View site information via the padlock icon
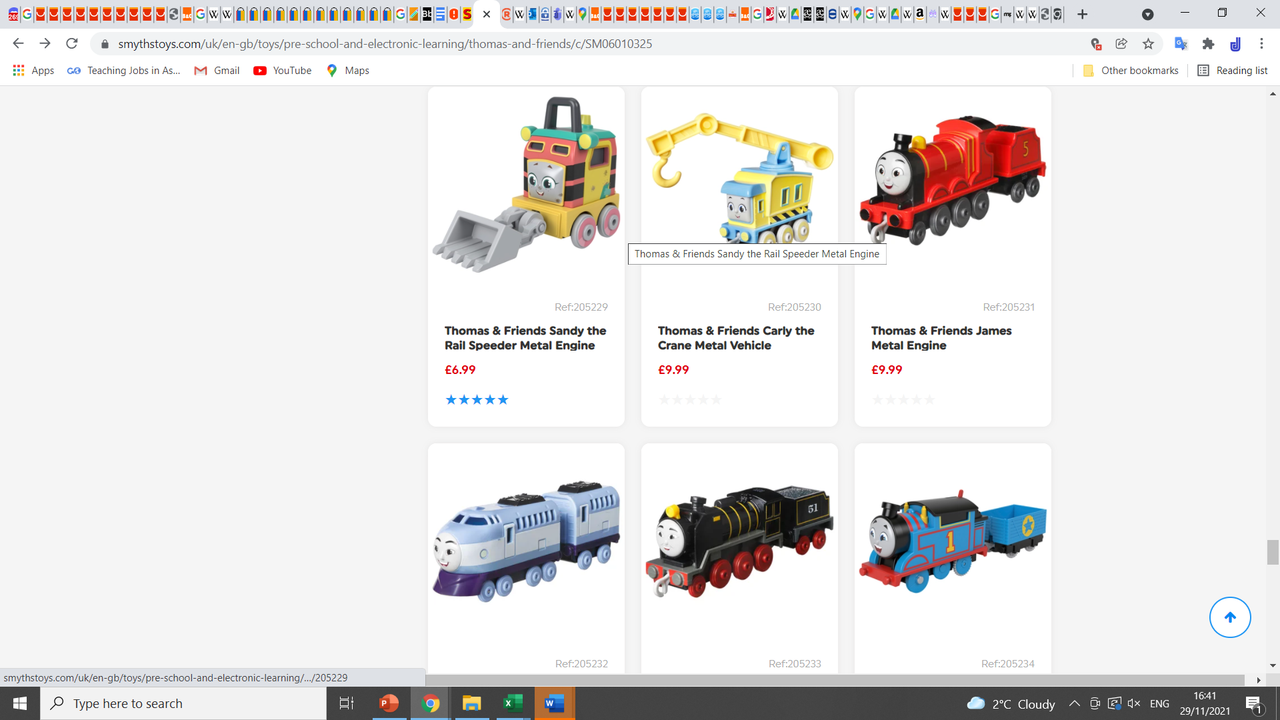The image size is (1280, 720). point(105,44)
